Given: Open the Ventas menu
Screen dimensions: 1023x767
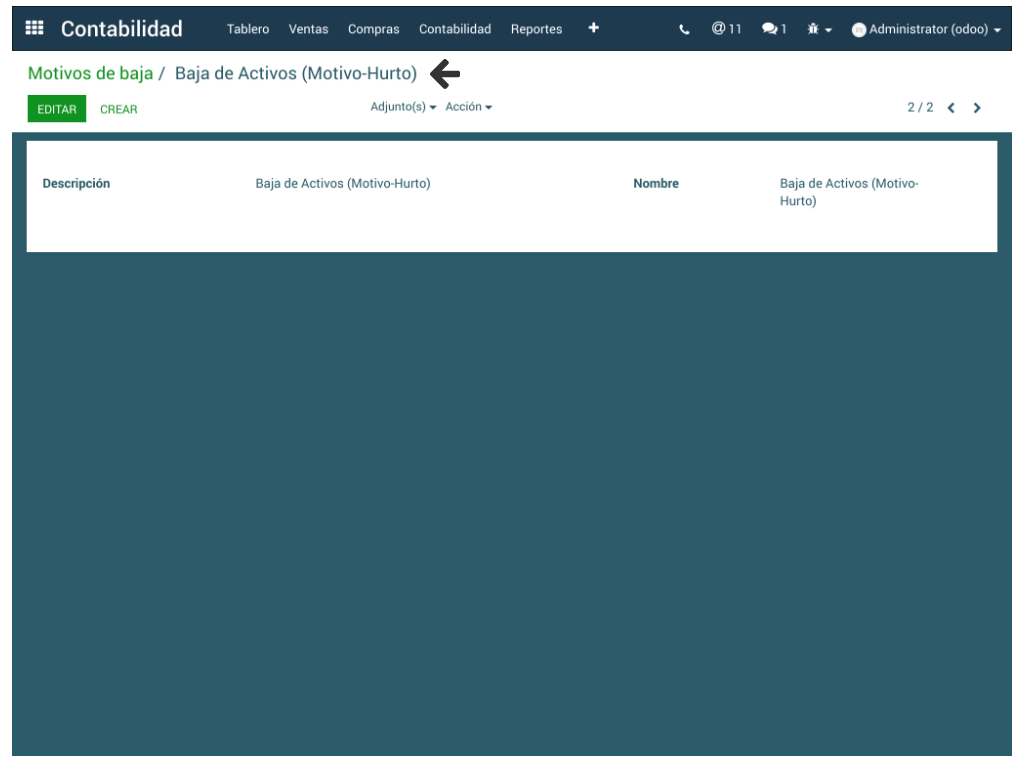Looking at the screenshot, I should tap(308, 29).
